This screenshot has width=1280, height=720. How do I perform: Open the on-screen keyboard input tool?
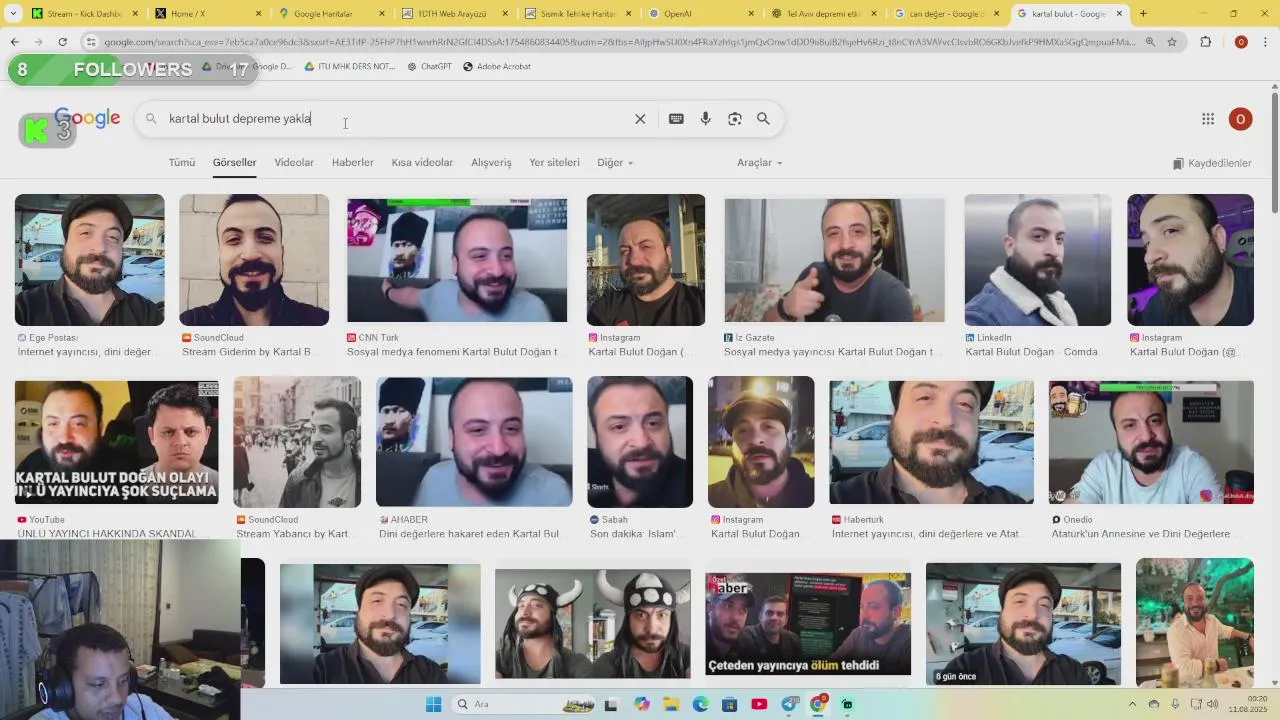tap(676, 119)
